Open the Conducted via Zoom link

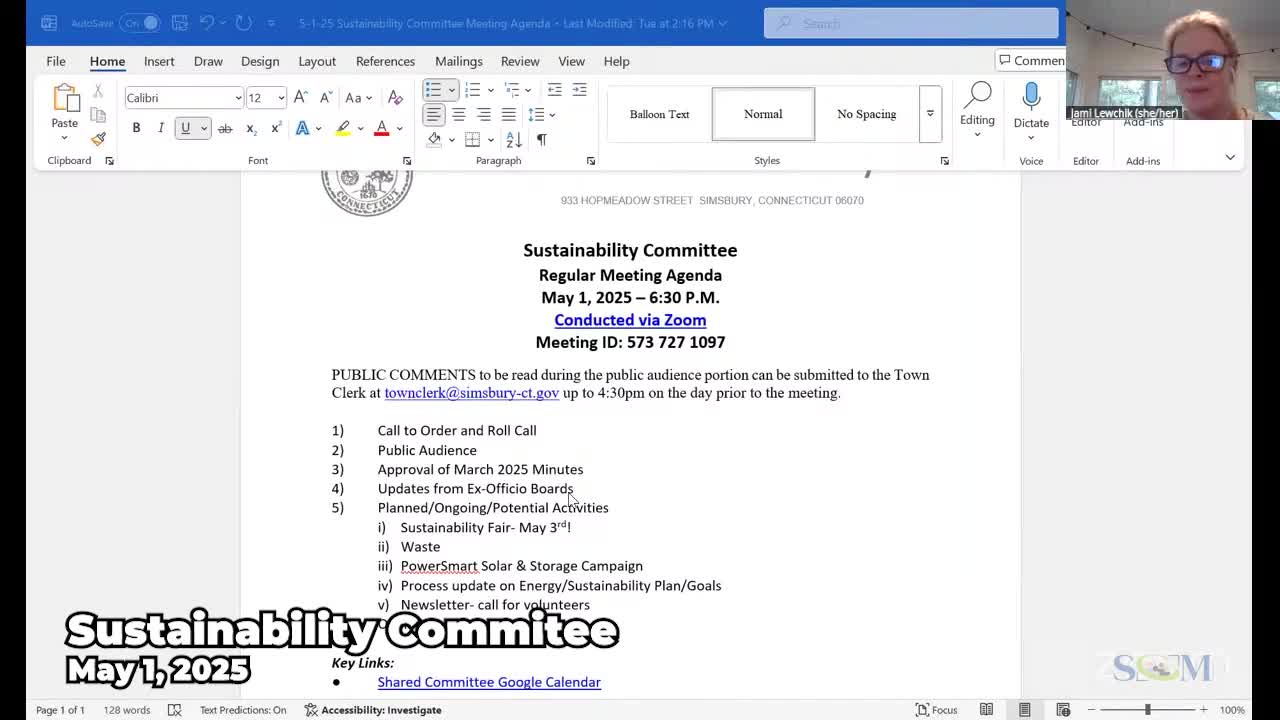click(x=630, y=320)
